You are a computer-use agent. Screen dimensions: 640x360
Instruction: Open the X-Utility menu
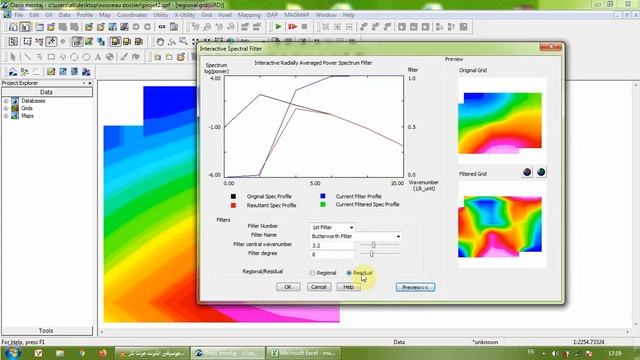(184, 15)
